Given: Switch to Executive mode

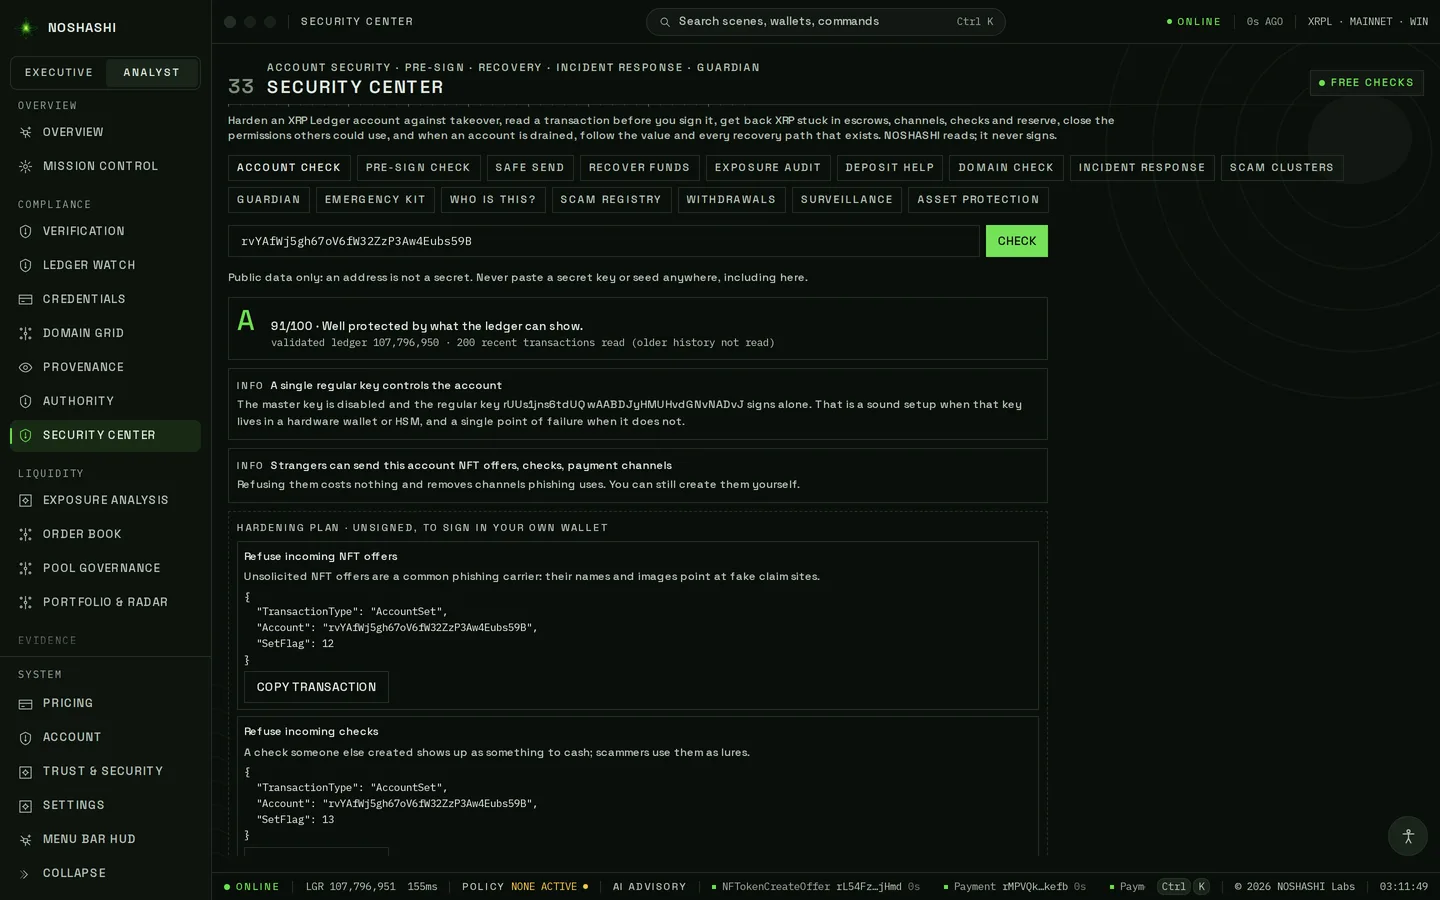Looking at the screenshot, I should coord(59,73).
